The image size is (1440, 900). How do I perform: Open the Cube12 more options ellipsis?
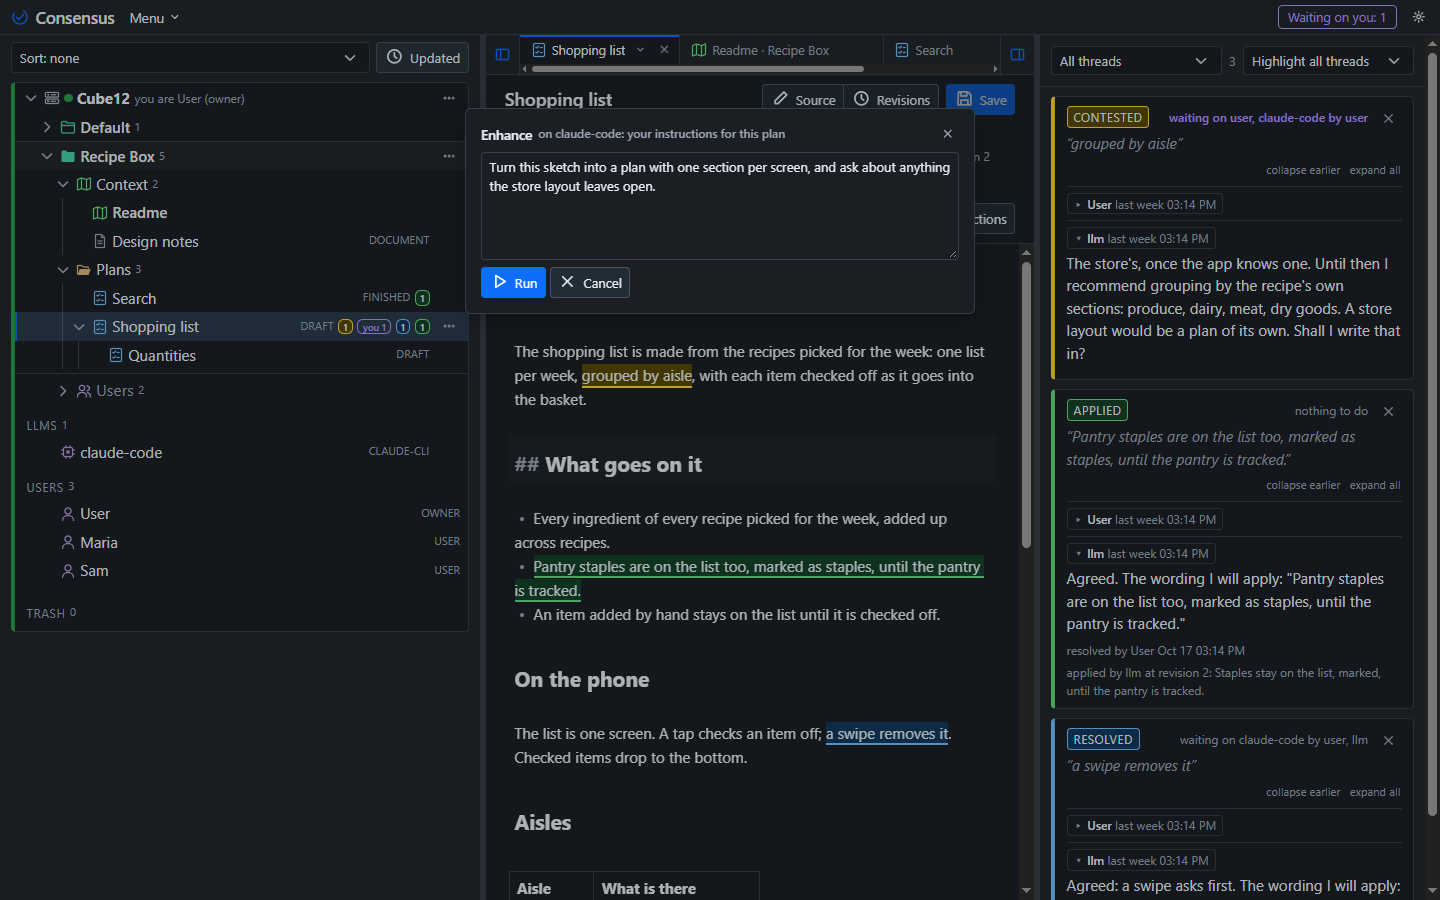coord(449,98)
